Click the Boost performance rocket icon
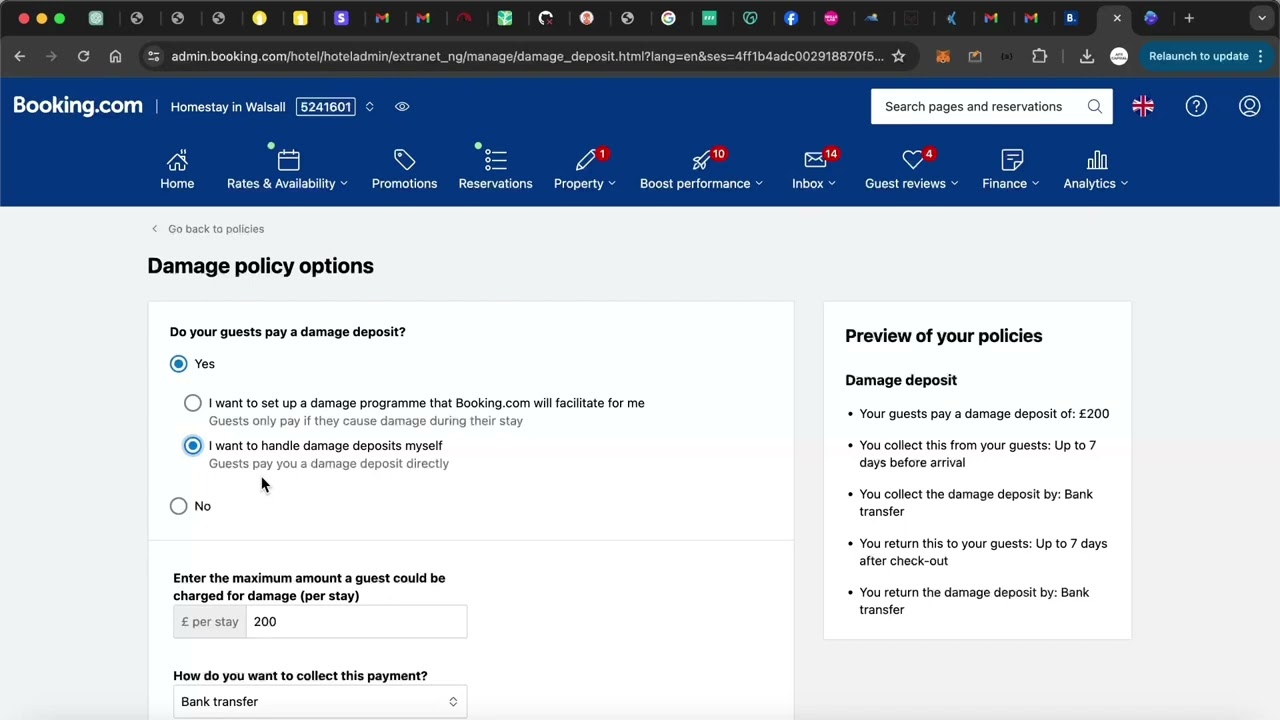Viewport: 1280px width, 720px height. coord(701,160)
